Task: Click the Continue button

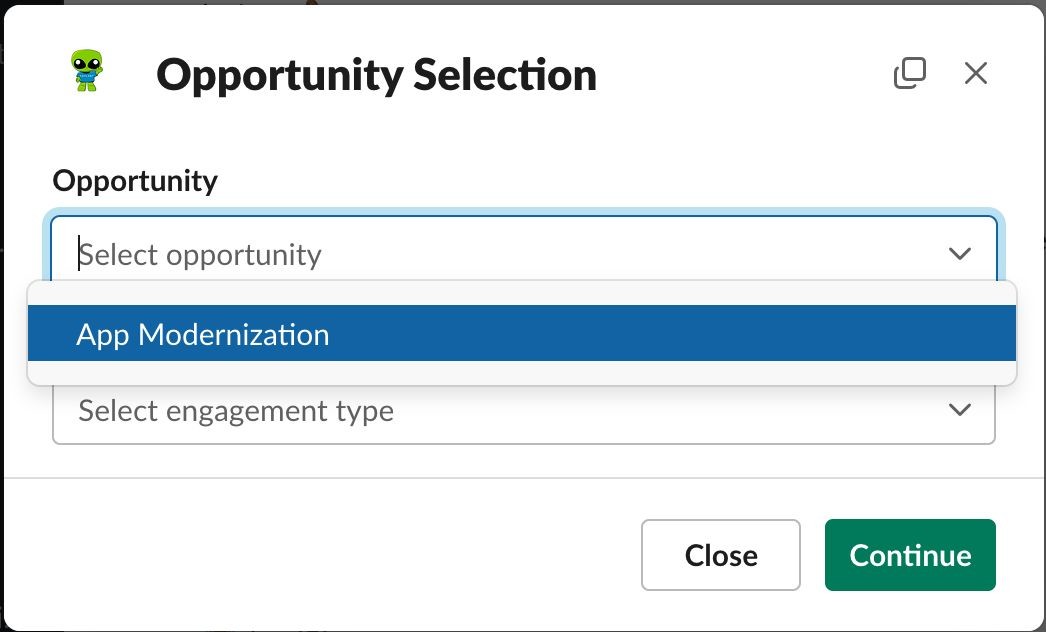Action: point(910,555)
